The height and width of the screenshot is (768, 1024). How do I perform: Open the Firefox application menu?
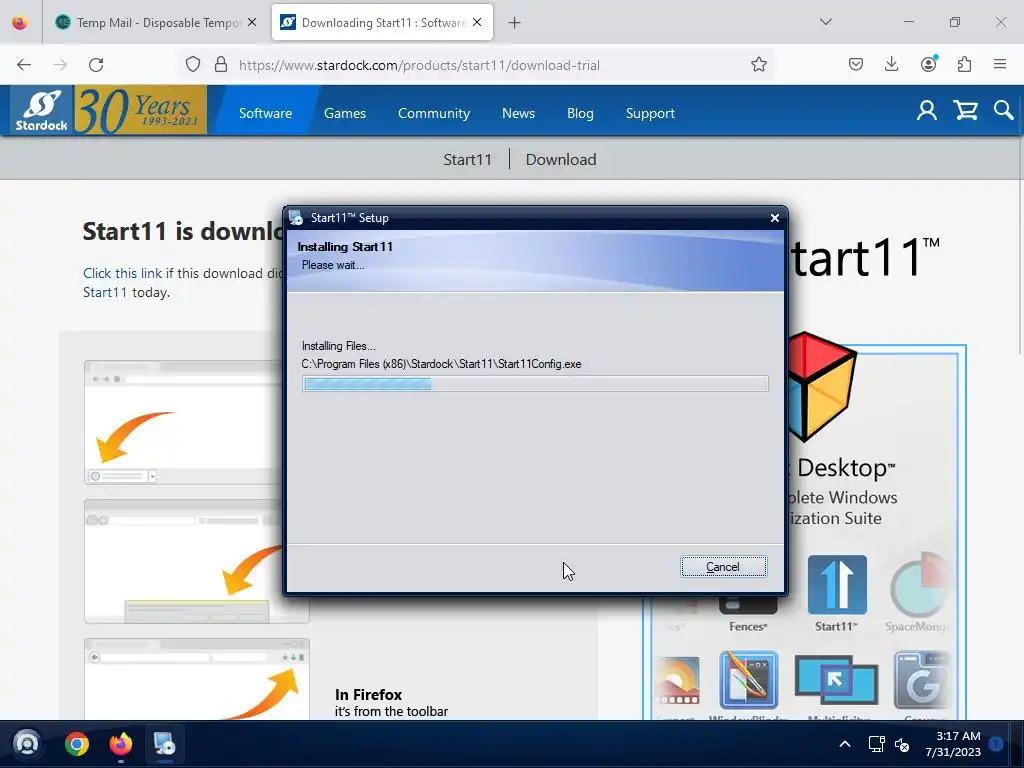point(1000,65)
